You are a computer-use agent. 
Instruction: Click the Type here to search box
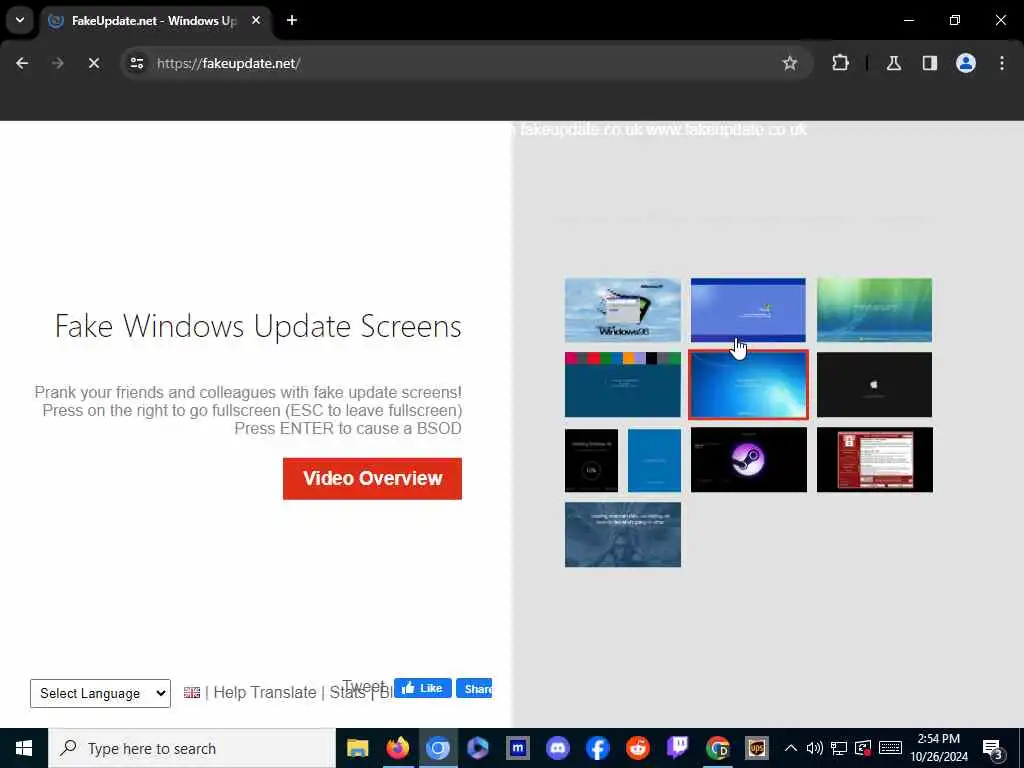tap(191, 748)
